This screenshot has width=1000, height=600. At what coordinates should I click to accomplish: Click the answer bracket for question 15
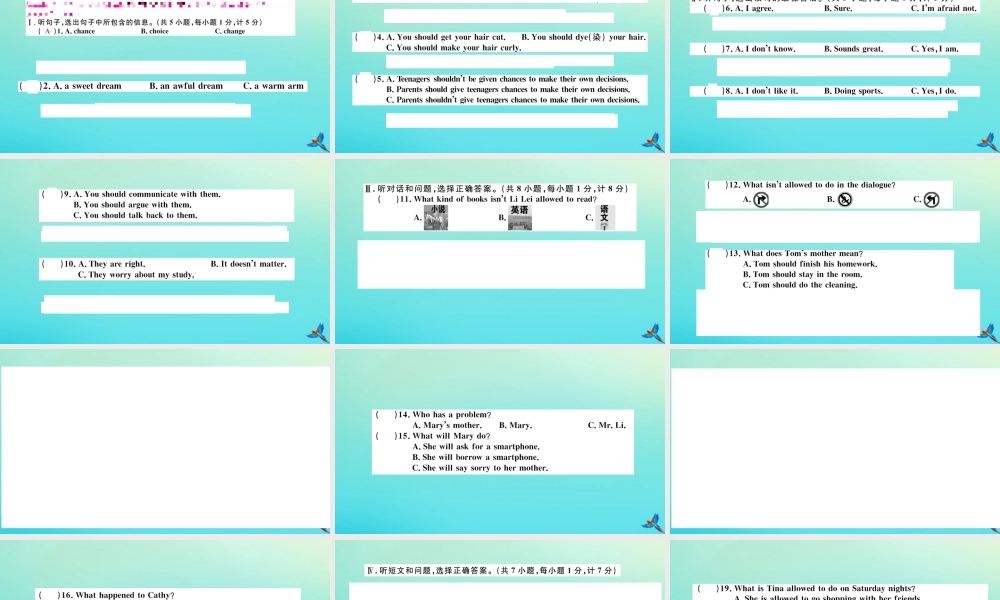[386, 436]
